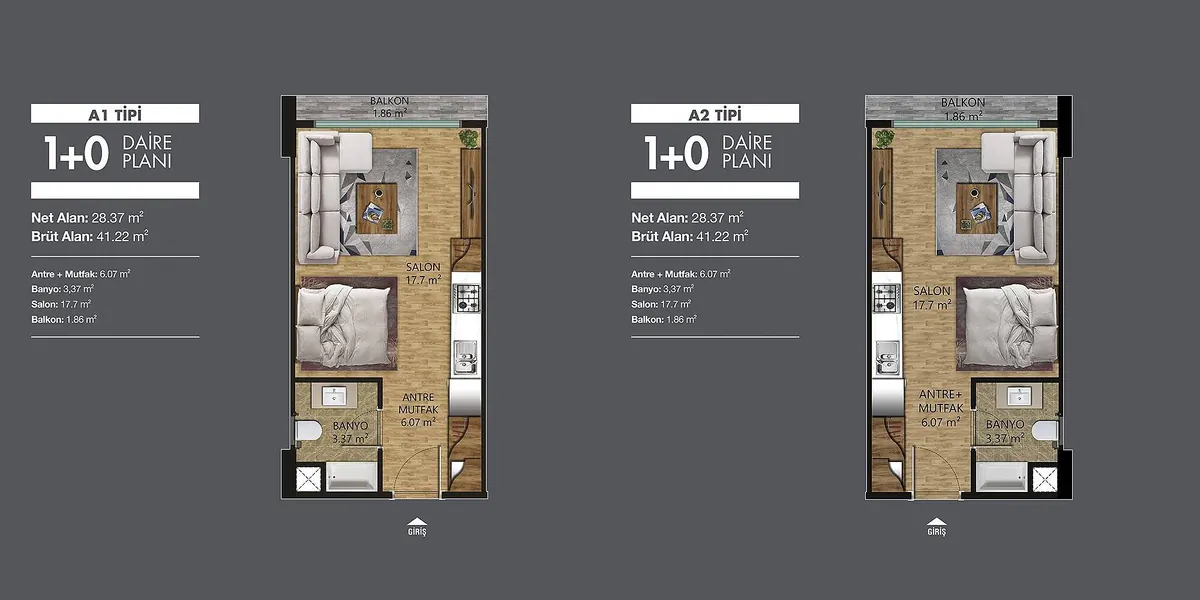Click the shower tray in the A2 bathroom
This screenshot has width=1200, height=600.
tap(1044, 478)
